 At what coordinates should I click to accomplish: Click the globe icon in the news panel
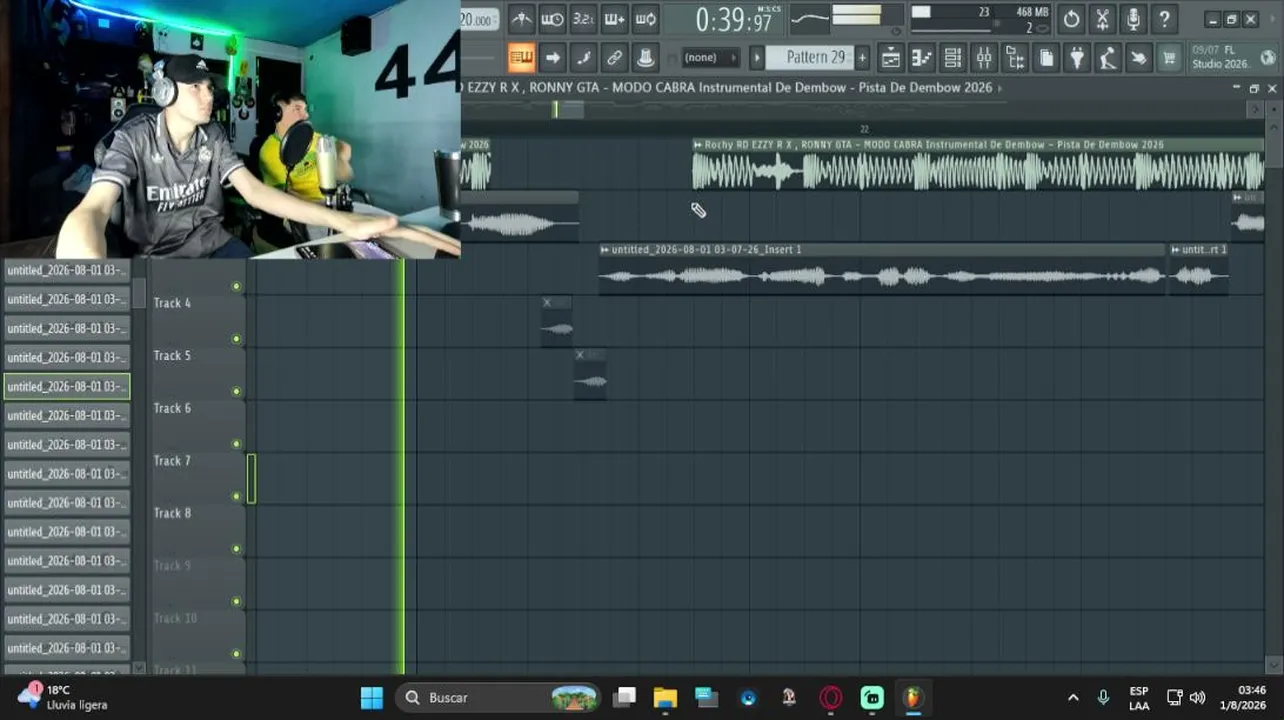click(x=1268, y=57)
